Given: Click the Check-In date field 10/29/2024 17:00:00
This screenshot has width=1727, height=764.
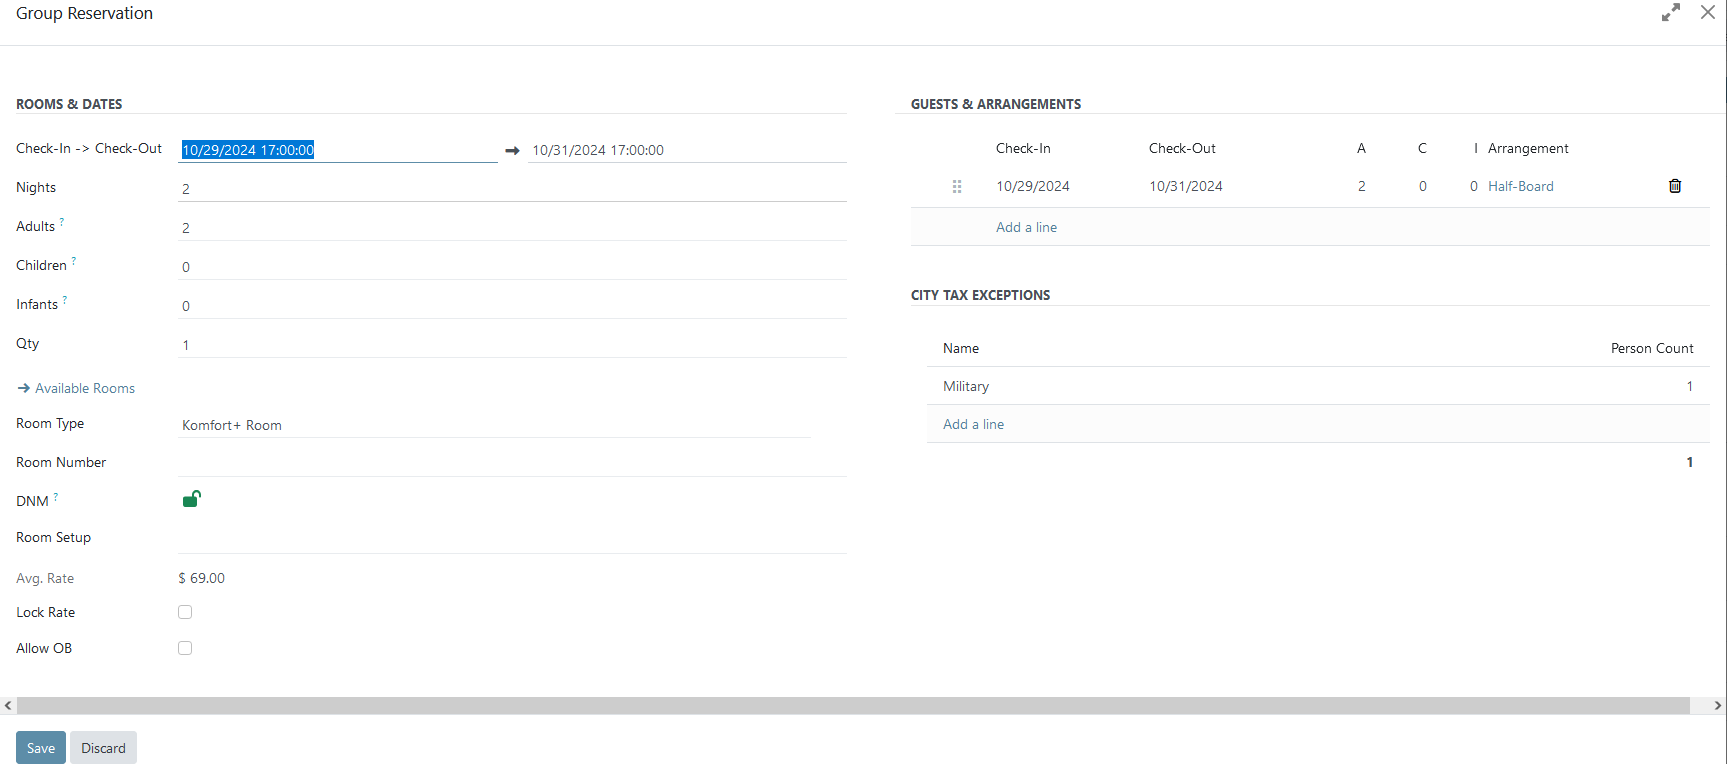Looking at the screenshot, I should (x=338, y=150).
